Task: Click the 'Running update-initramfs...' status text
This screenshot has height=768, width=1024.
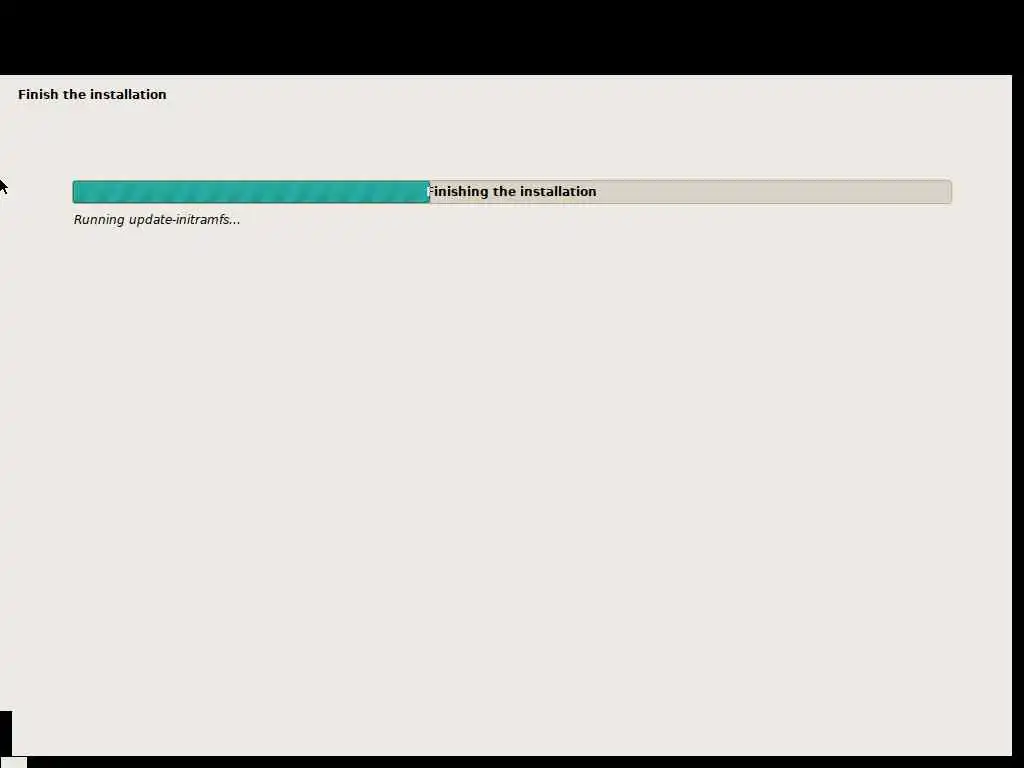Action: click(157, 220)
